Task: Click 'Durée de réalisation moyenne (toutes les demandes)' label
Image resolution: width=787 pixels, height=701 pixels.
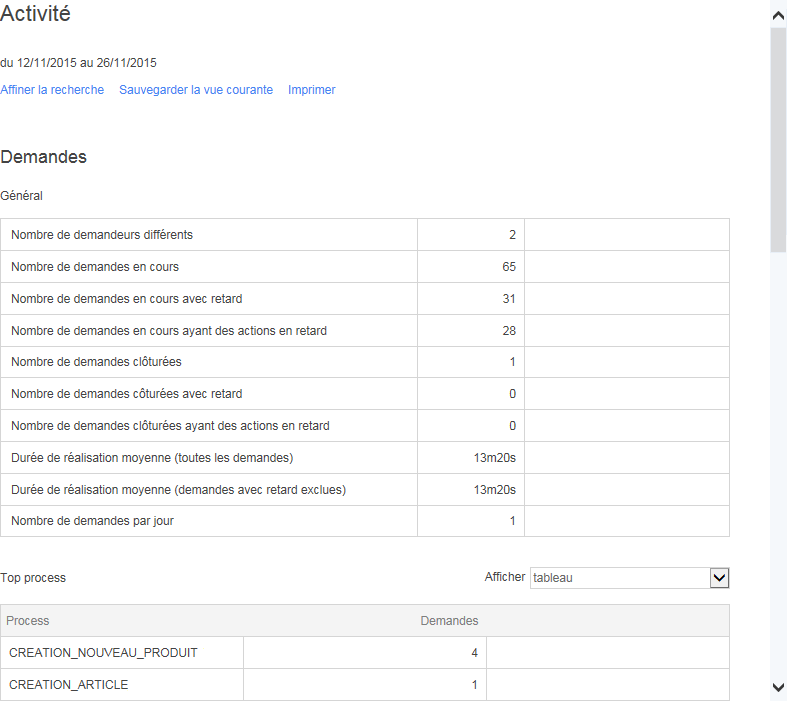Action: click(152, 458)
